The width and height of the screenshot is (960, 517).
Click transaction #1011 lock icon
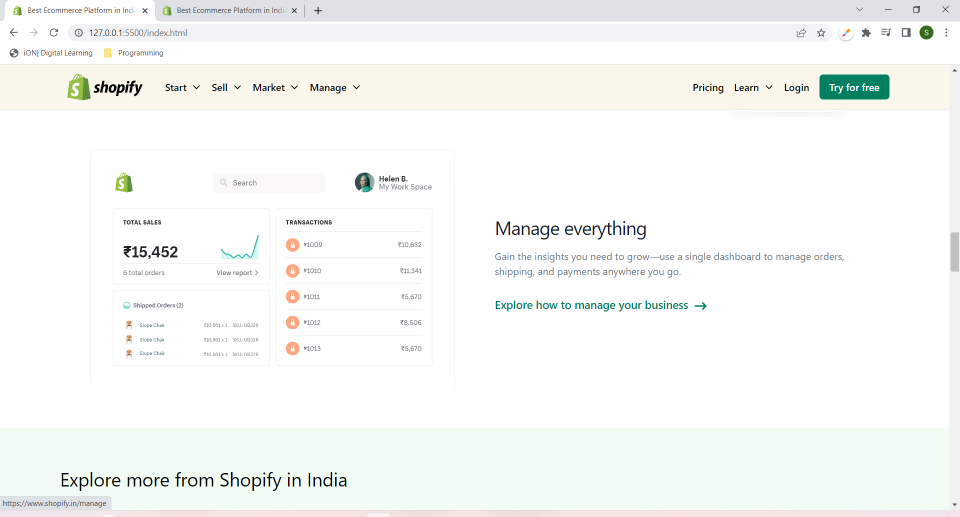tap(293, 296)
